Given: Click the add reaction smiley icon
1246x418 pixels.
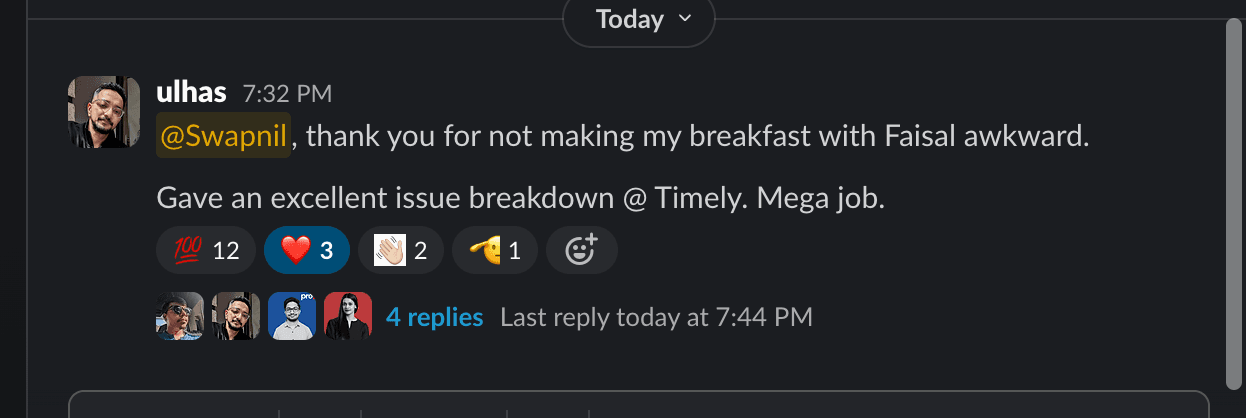Looking at the screenshot, I should pyautogui.click(x=581, y=250).
